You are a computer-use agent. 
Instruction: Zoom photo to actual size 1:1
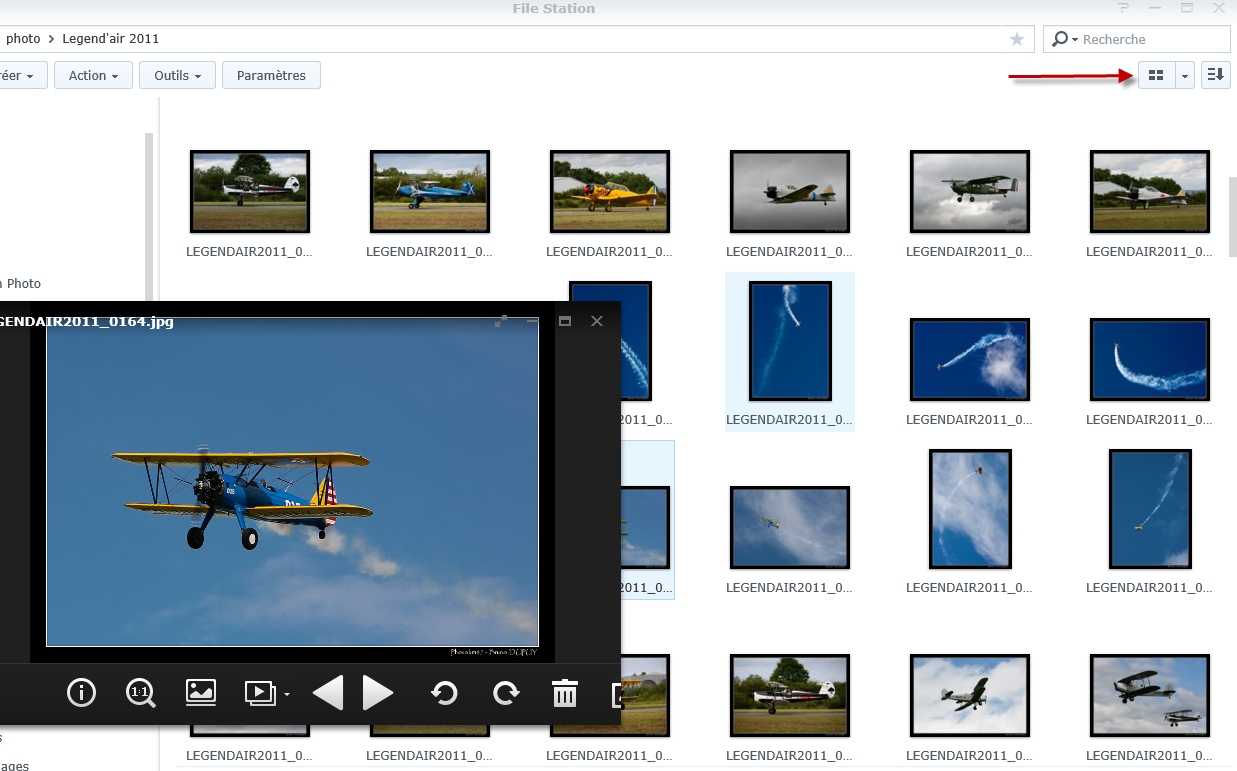[141, 692]
